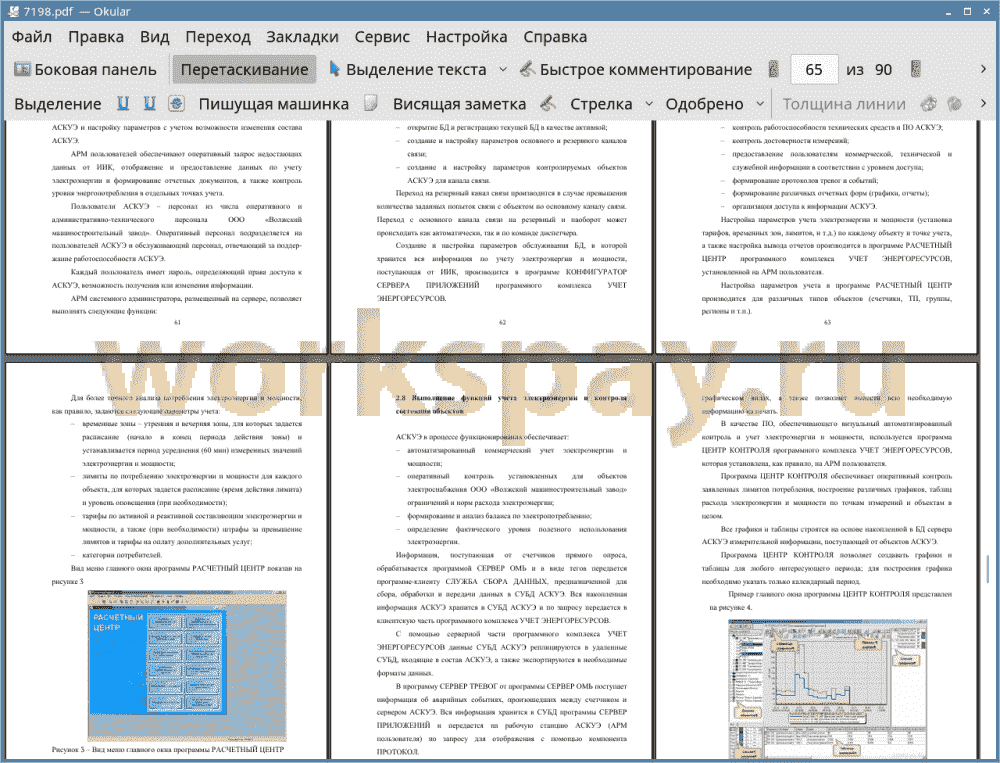Expand the Стрелка dropdown arrow

point(649,104)
